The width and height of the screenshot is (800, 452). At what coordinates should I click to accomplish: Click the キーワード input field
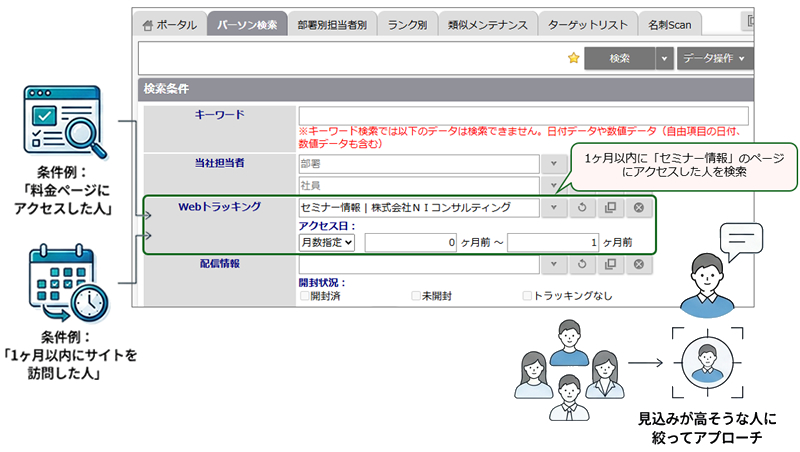click(x=523, y=115)
